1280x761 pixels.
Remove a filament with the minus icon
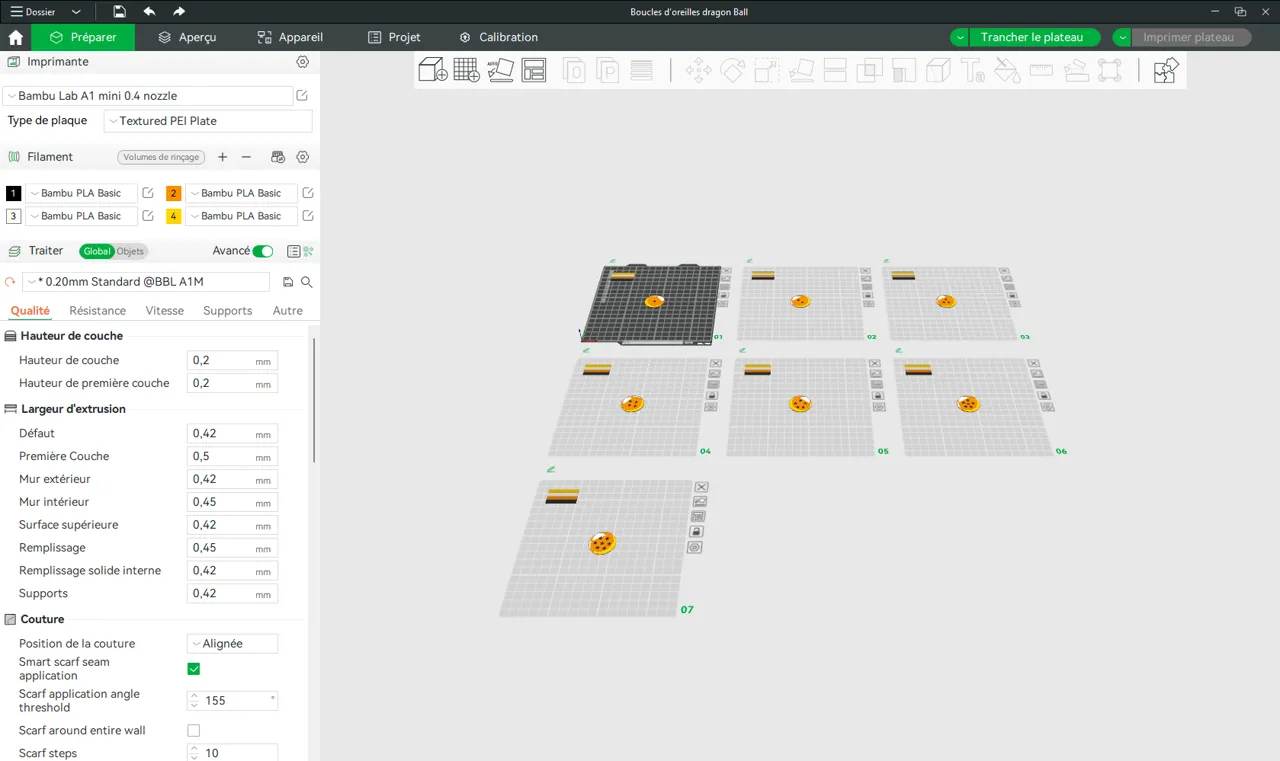click(x=246, y=157)
